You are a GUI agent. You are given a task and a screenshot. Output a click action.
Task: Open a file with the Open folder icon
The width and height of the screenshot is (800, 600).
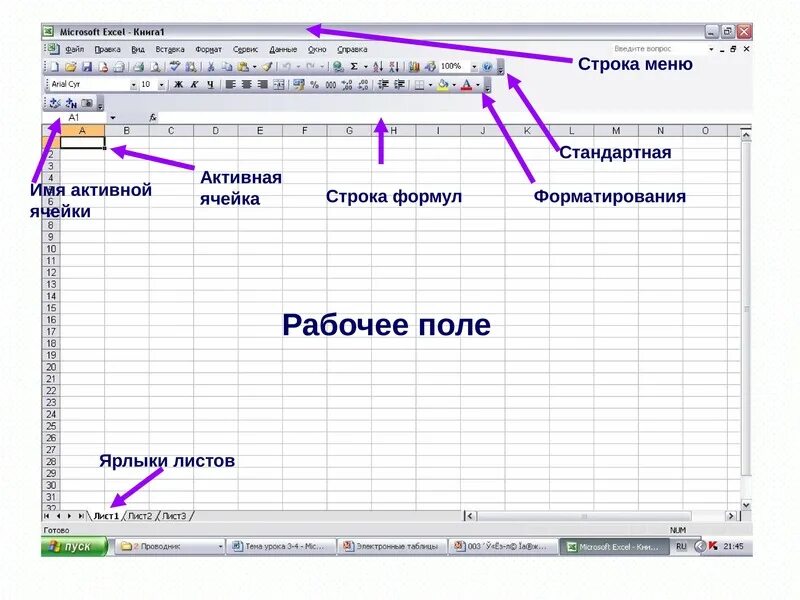pyautogui.click(x=71, y=66)
